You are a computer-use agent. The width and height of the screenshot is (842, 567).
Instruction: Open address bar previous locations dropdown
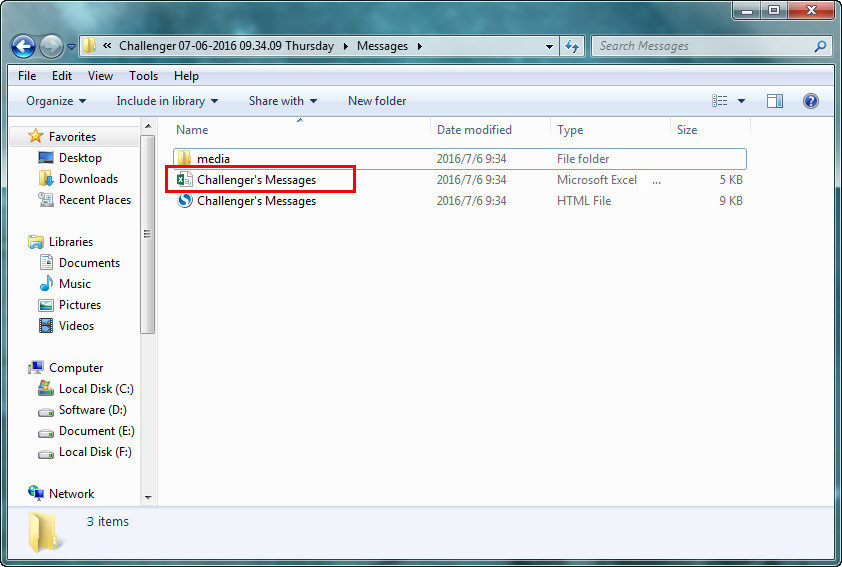point(549,47)
